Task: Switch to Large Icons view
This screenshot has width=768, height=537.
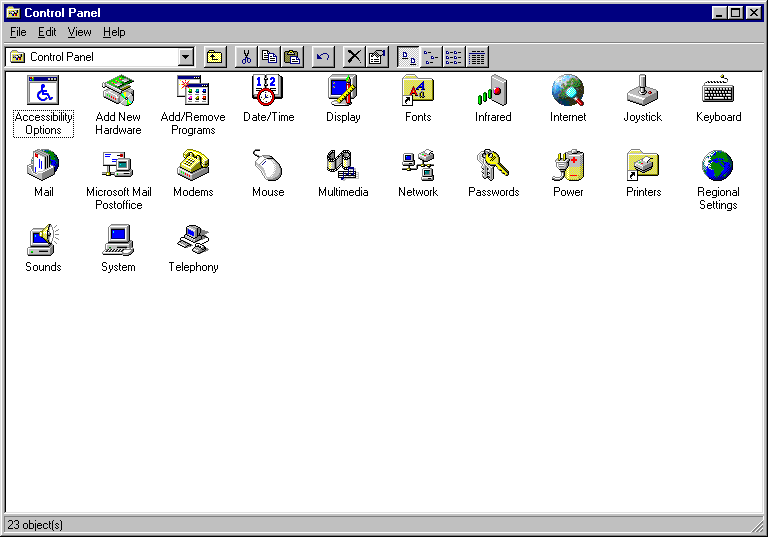Action: [x=408, y=57]
